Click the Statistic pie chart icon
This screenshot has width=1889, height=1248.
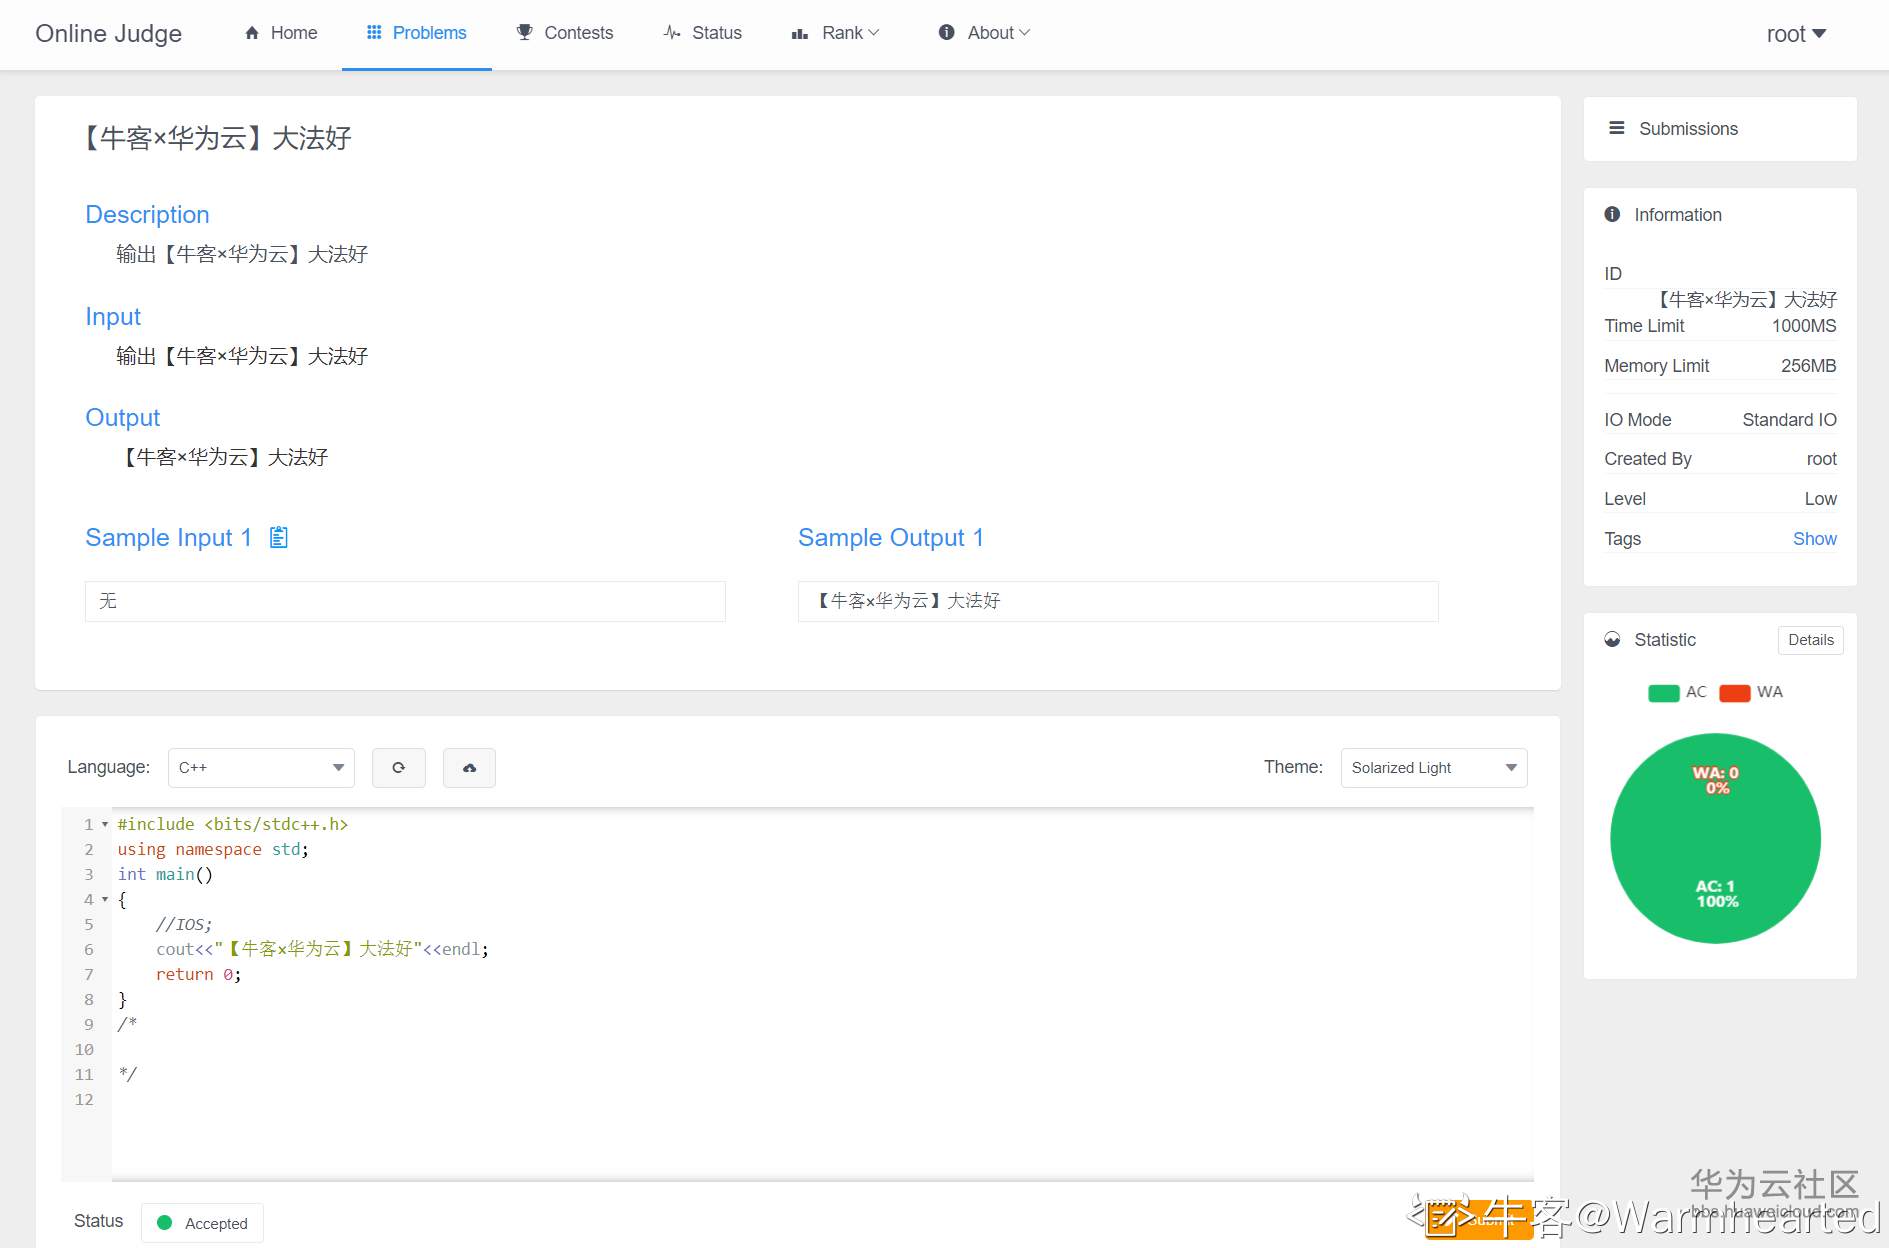[1612, 640]
